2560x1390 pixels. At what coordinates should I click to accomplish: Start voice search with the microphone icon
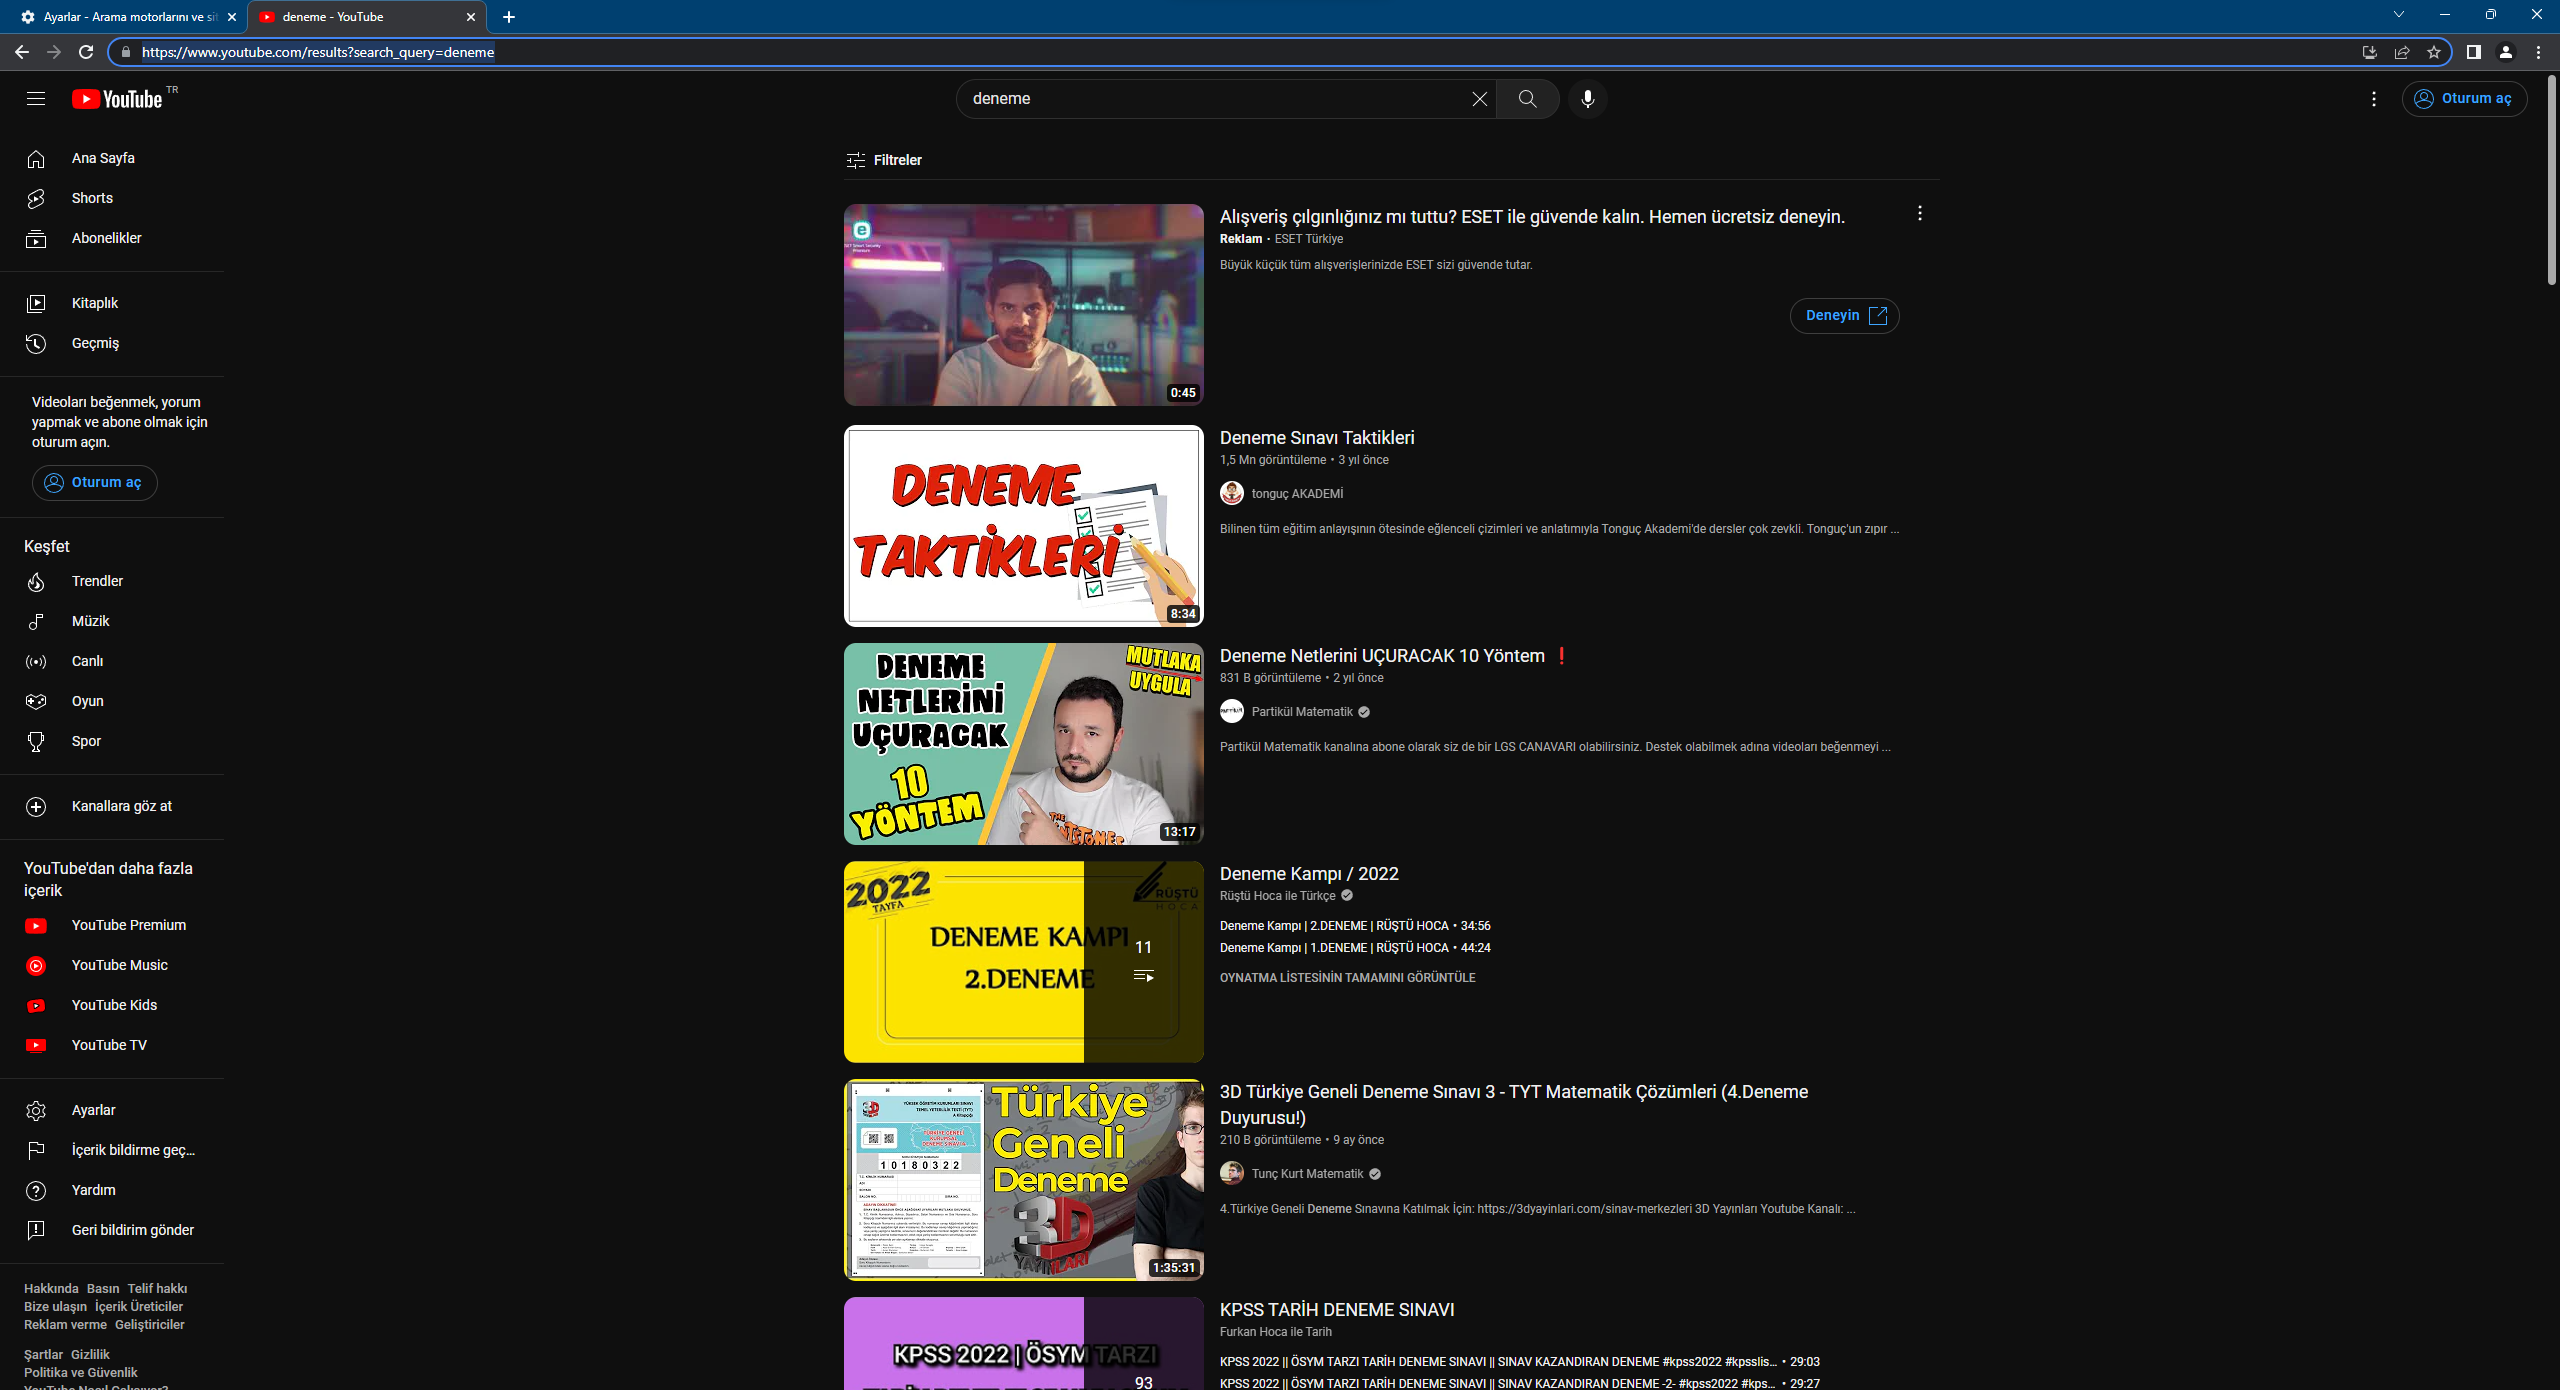[x=1587, y=99]
